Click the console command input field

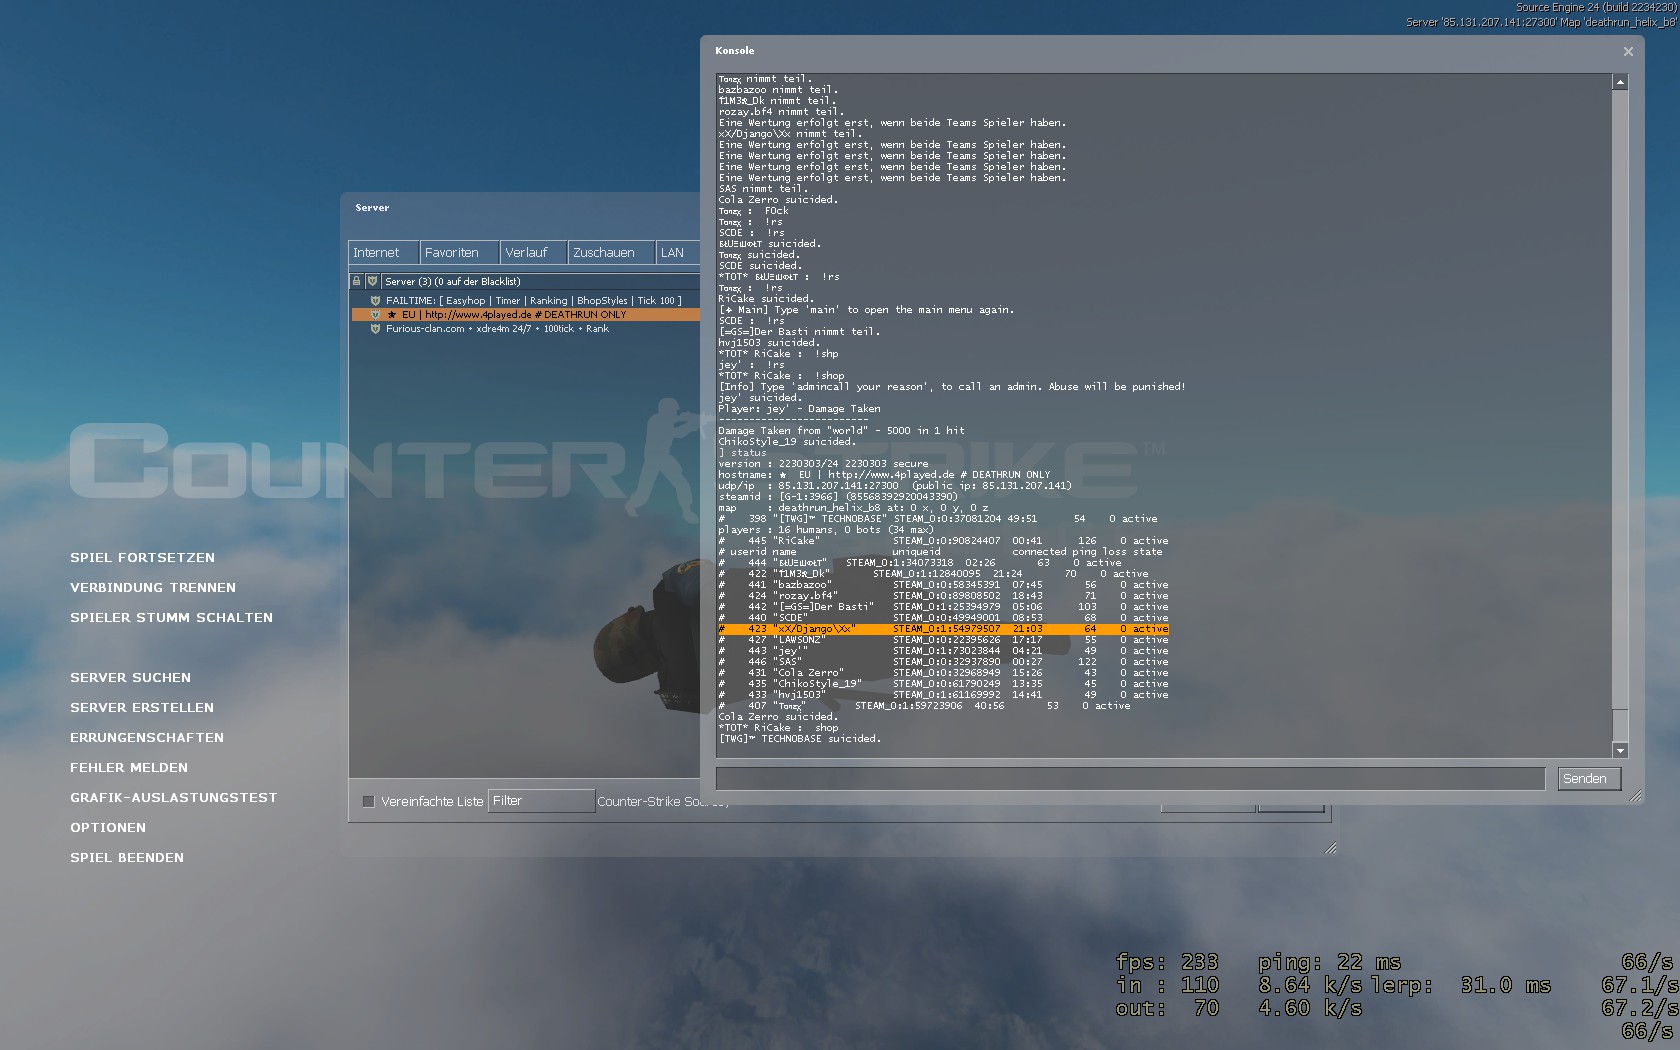[1130, 779]
